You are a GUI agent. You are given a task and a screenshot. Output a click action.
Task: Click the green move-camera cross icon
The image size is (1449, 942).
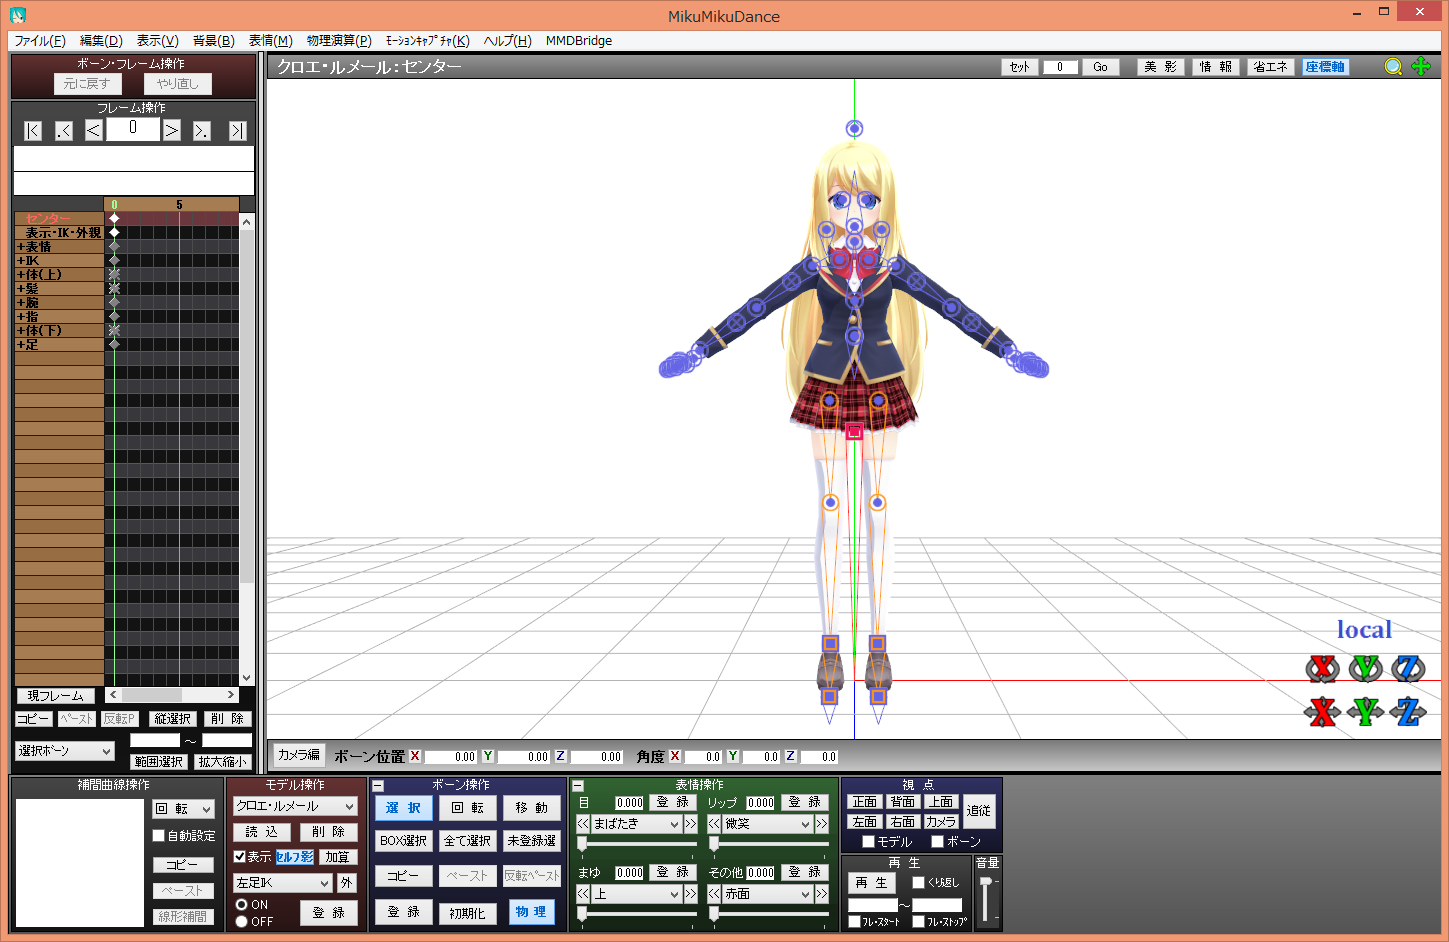pos(1421,66)
